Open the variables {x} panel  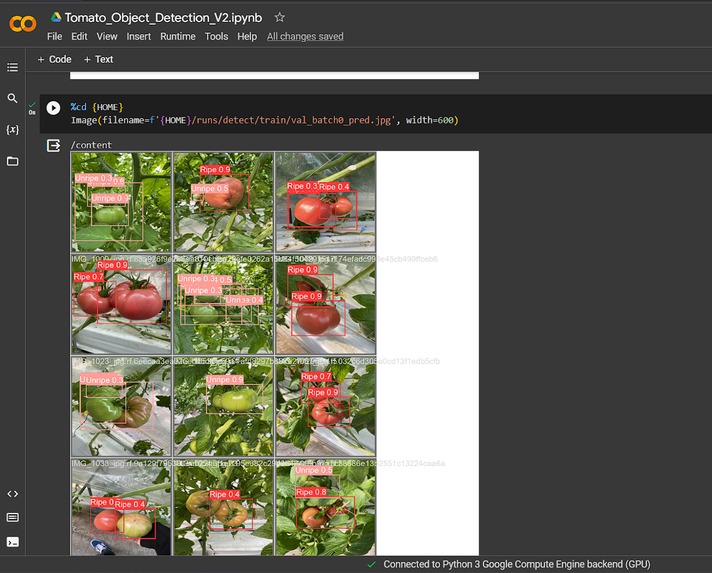click(x=12, y=130)
